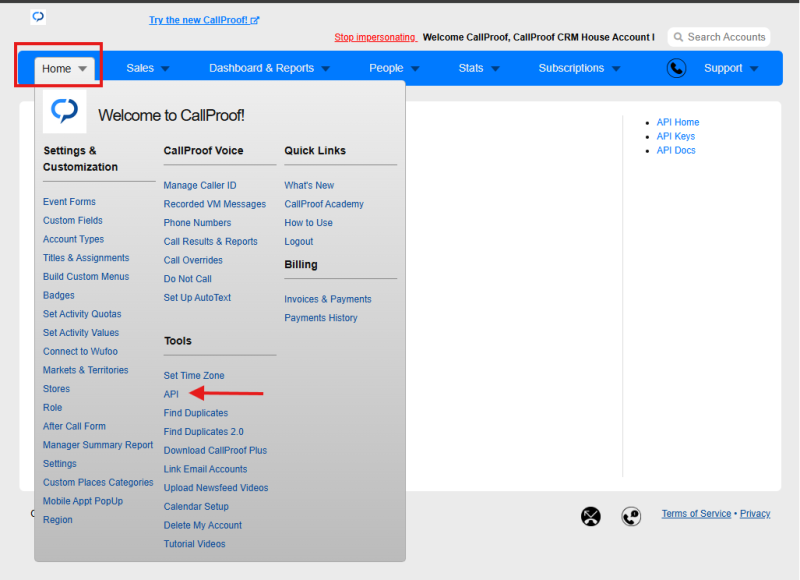Screen dimensions: 800x580
Task: Open What's New quick link
Action: coord(309,186)
